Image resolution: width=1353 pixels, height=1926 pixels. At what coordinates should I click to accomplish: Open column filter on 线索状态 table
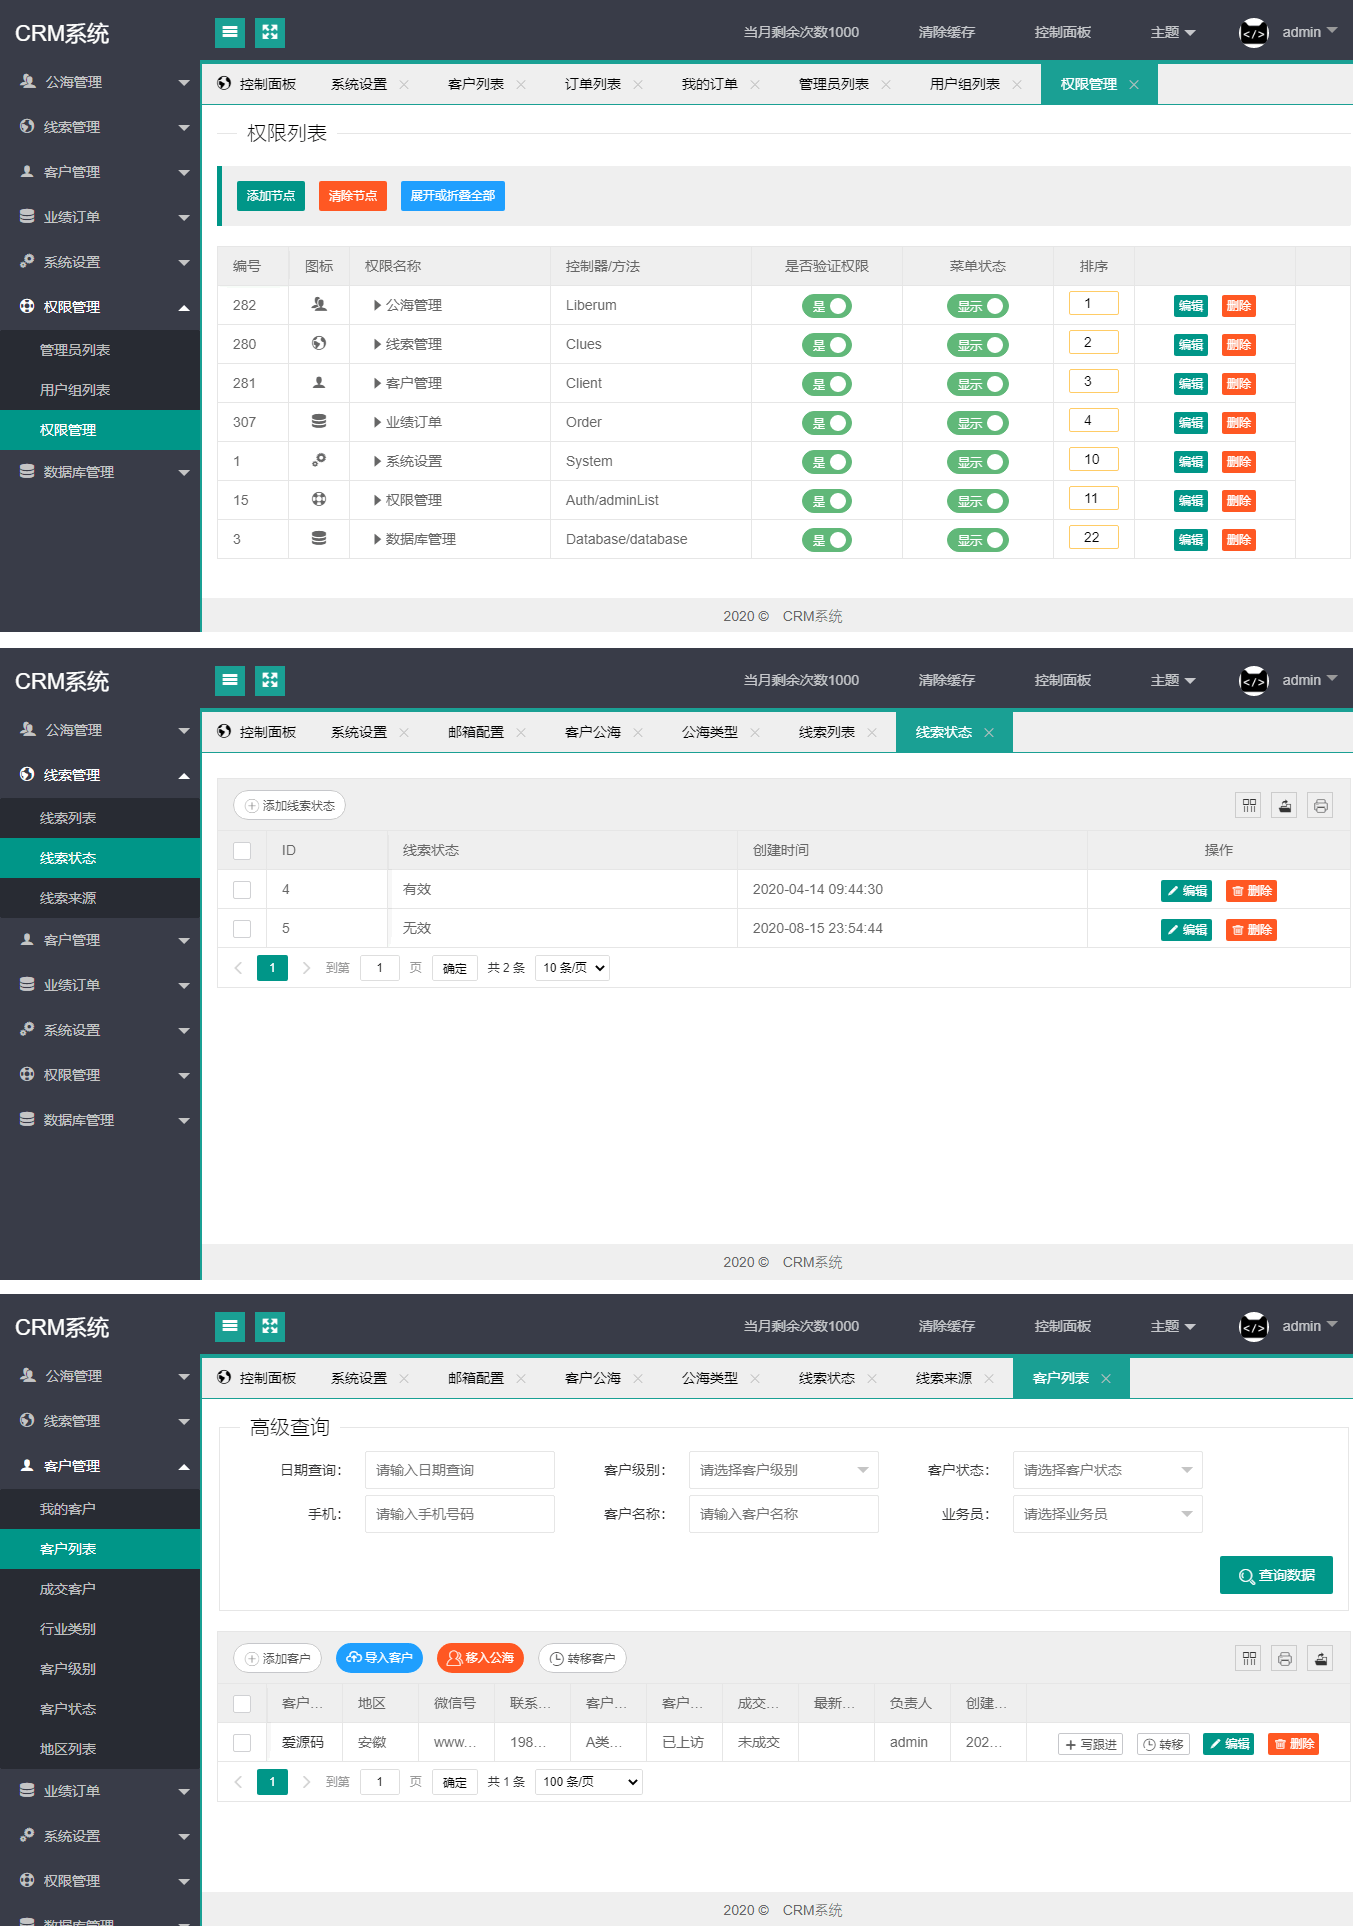[x=1249, y=806]
